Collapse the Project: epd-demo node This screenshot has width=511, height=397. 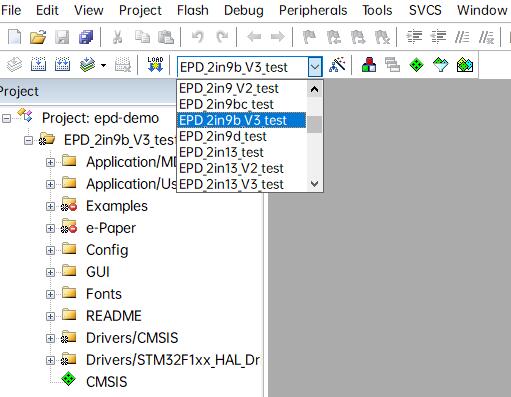(x=6, y=118)
